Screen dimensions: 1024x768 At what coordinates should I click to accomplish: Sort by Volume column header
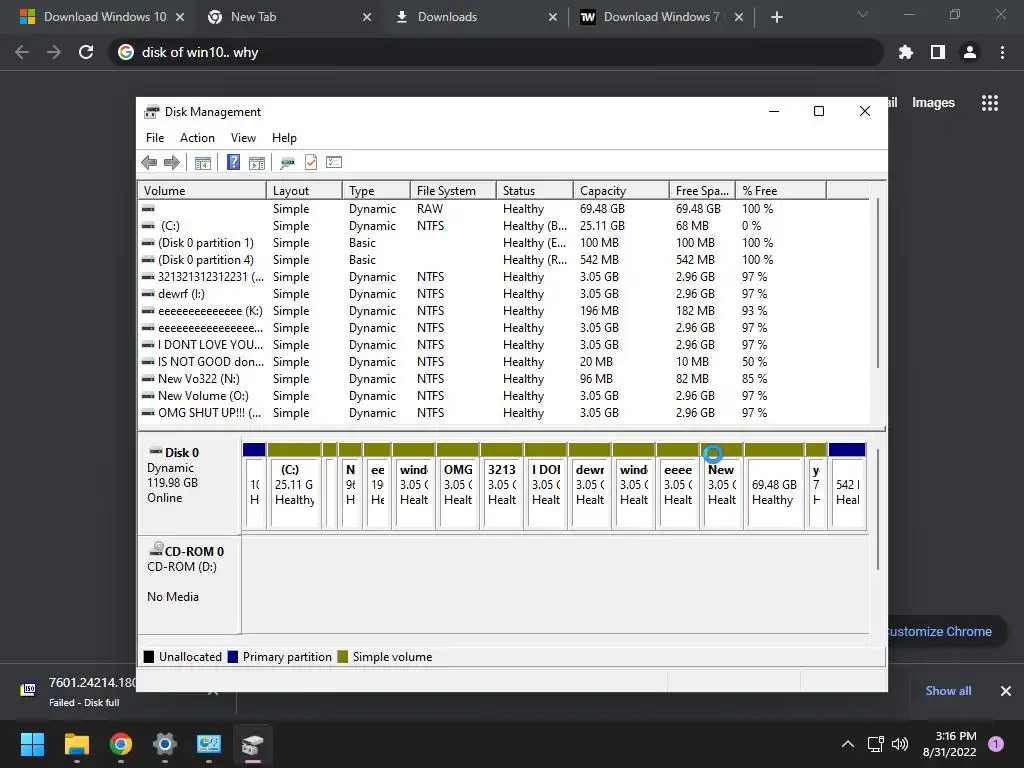202,191
